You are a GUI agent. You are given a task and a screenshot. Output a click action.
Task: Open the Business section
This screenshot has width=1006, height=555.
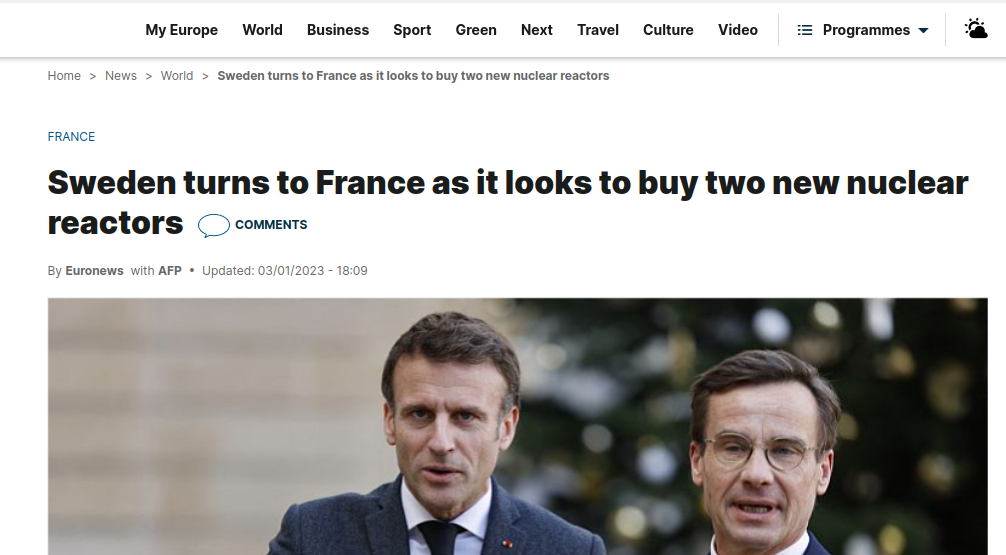pos(338,30)
